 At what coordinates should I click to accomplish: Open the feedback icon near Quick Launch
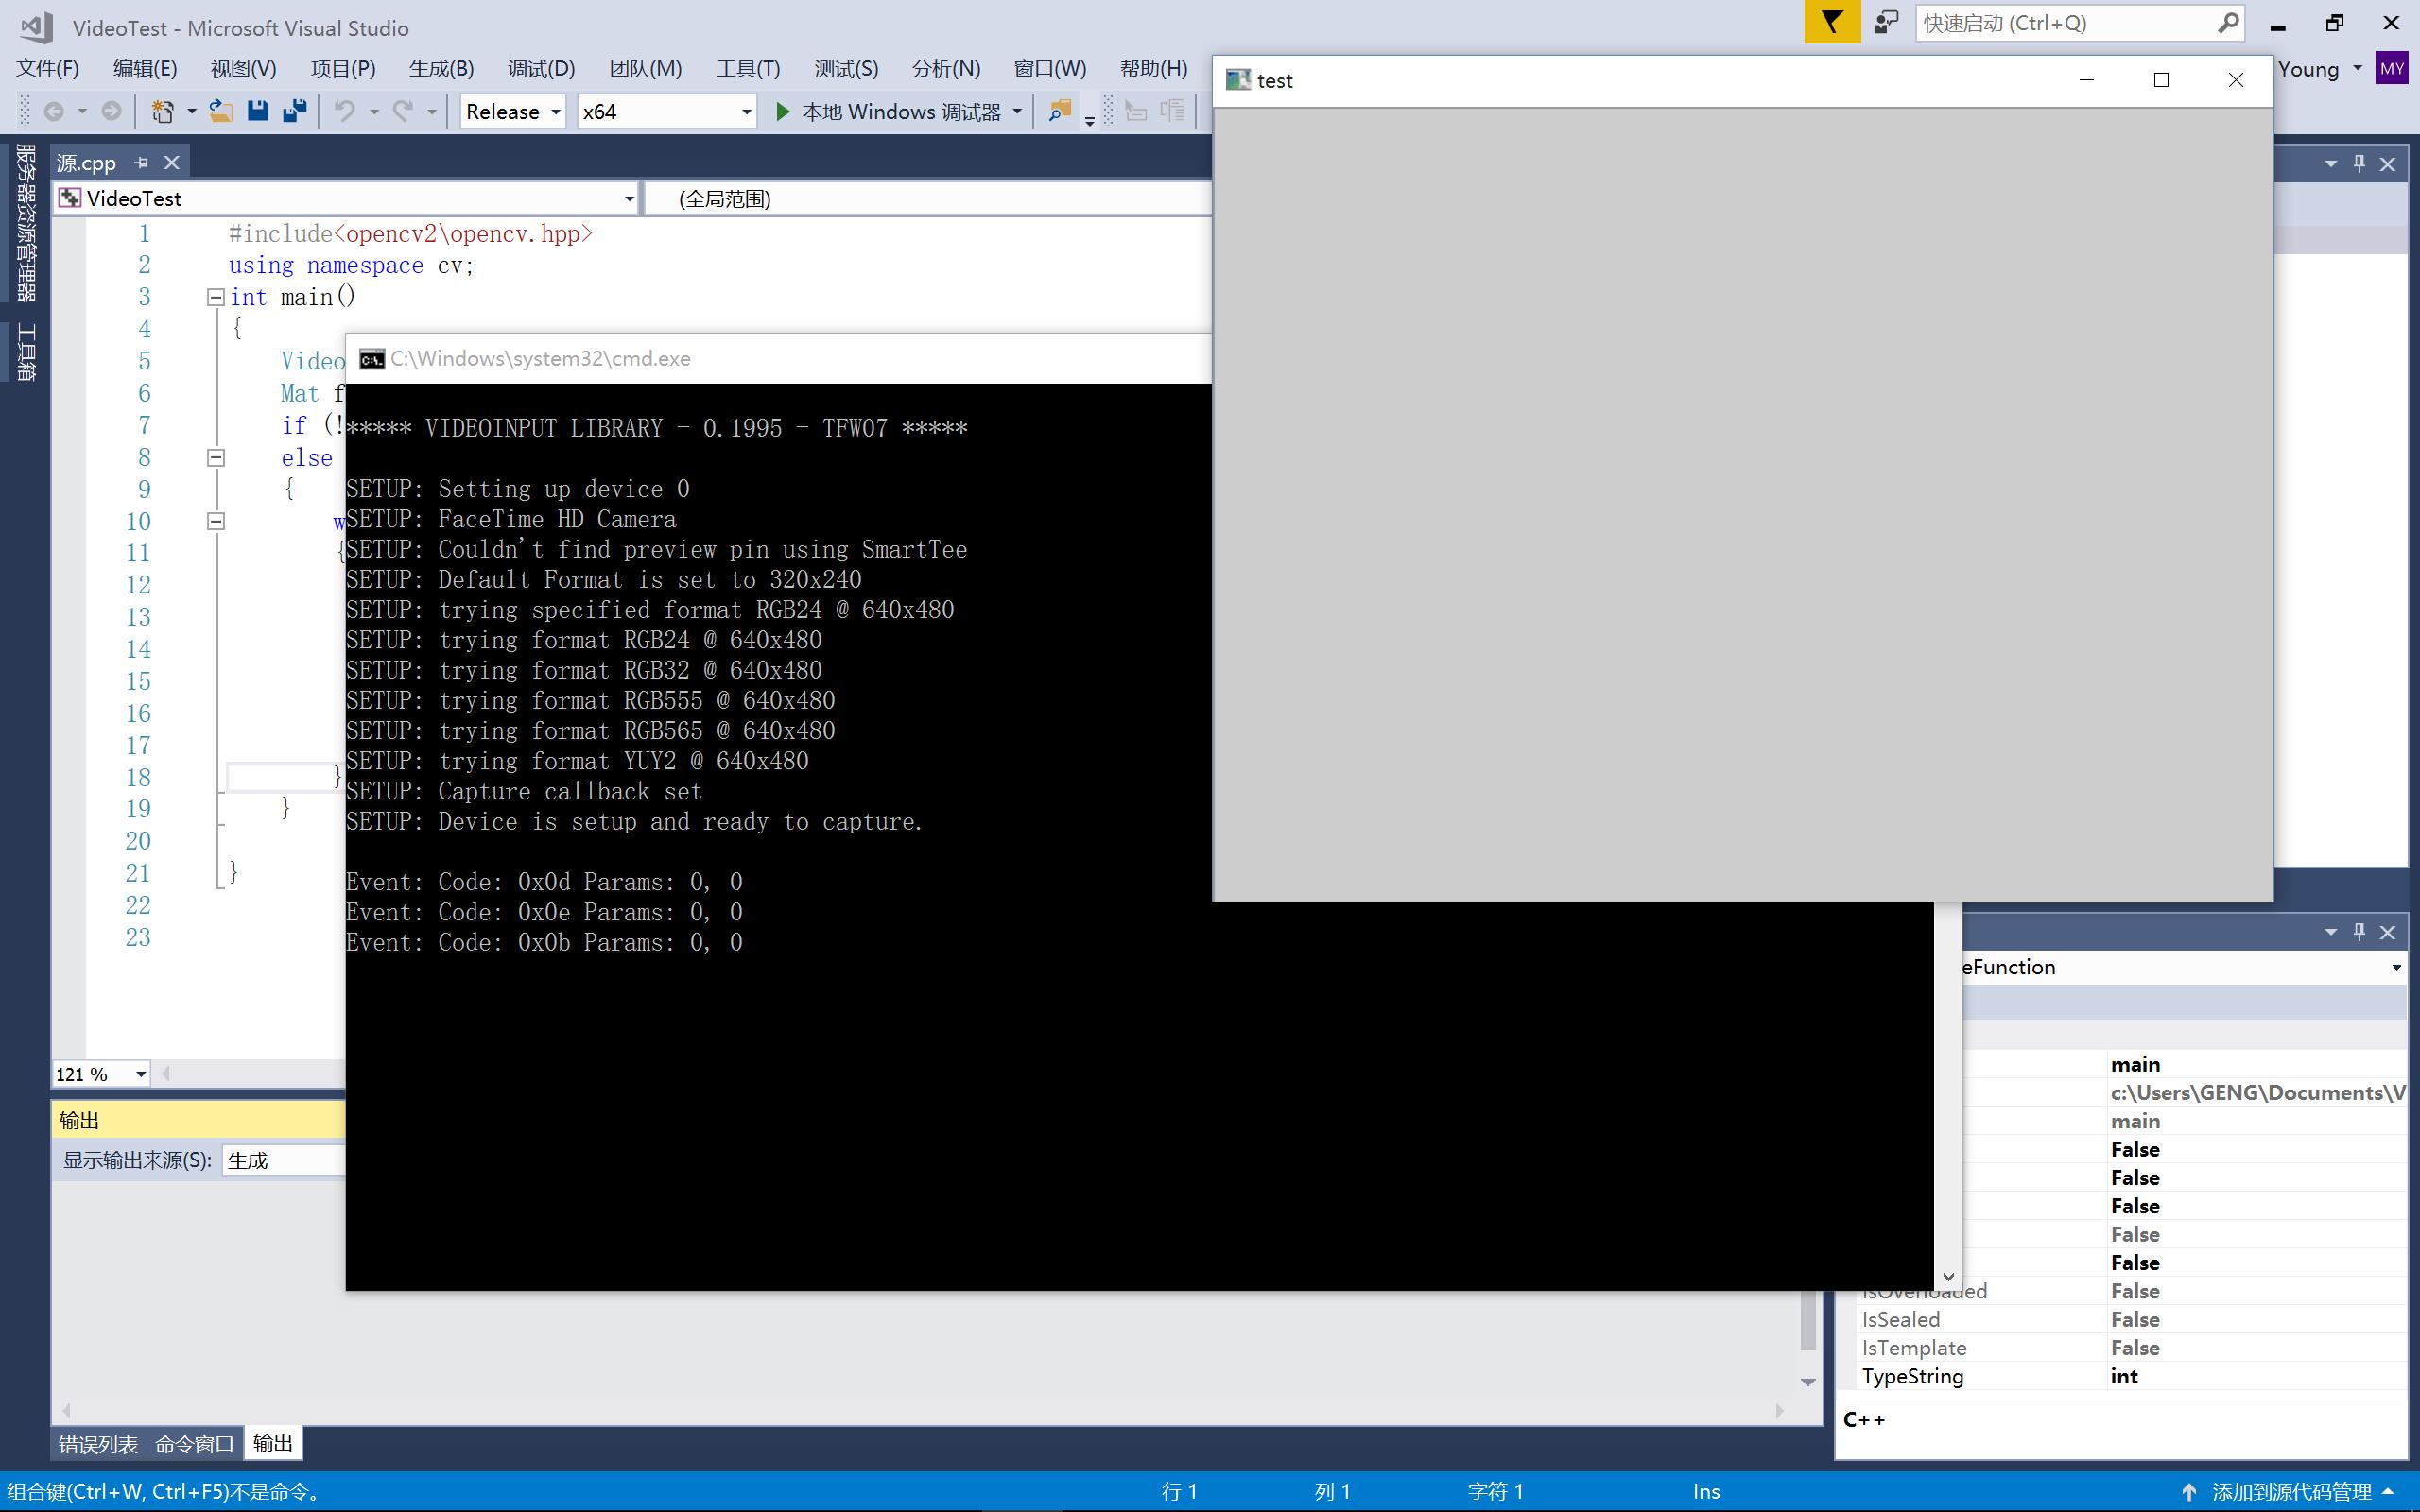pos(1886,22)
